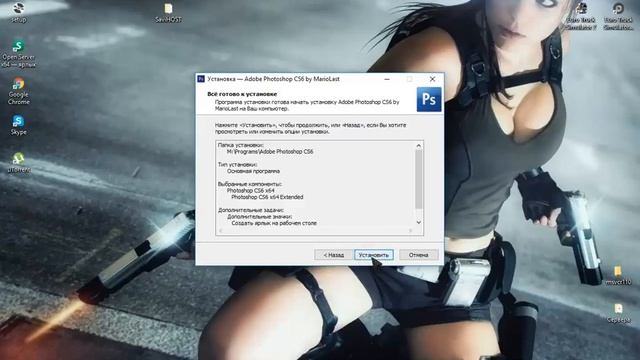Image resolution: width=640 pixels, height=360 pixels.
Task: Launch Open Server x64 shortcut
Action: (18, 53)
